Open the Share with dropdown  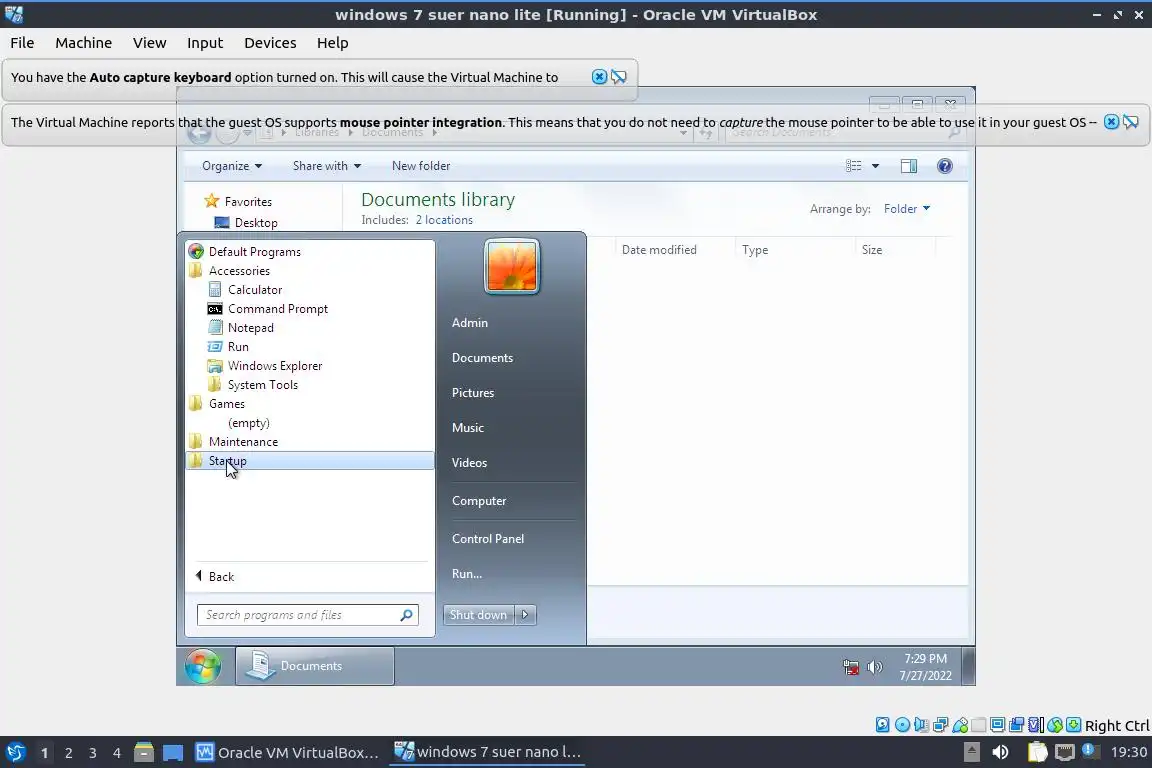[x=327, y=166]
